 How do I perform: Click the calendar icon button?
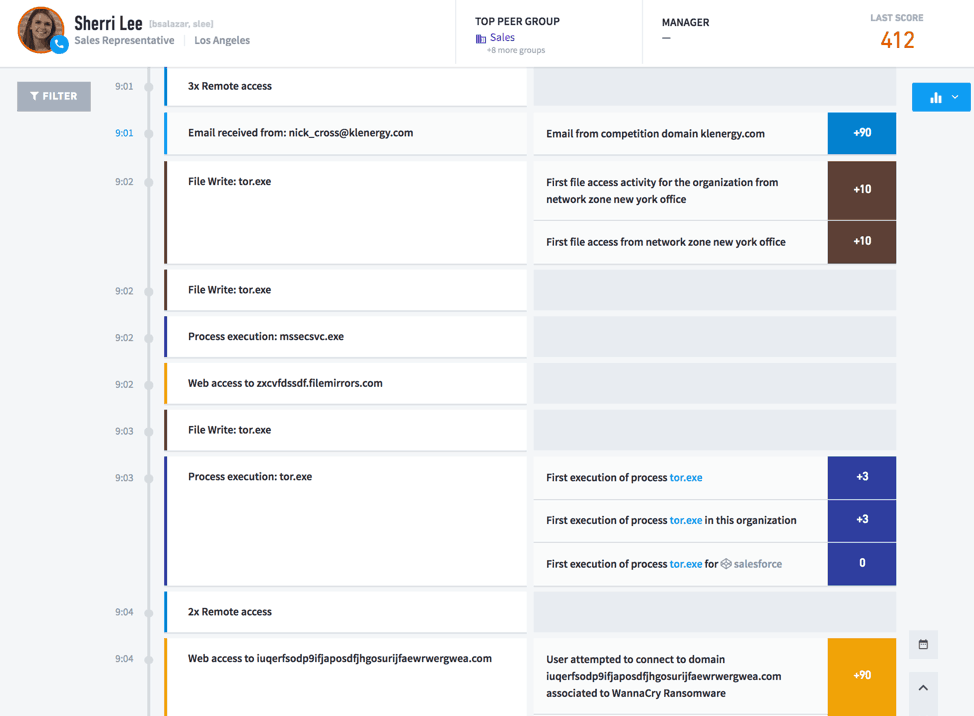pos(923,645)
